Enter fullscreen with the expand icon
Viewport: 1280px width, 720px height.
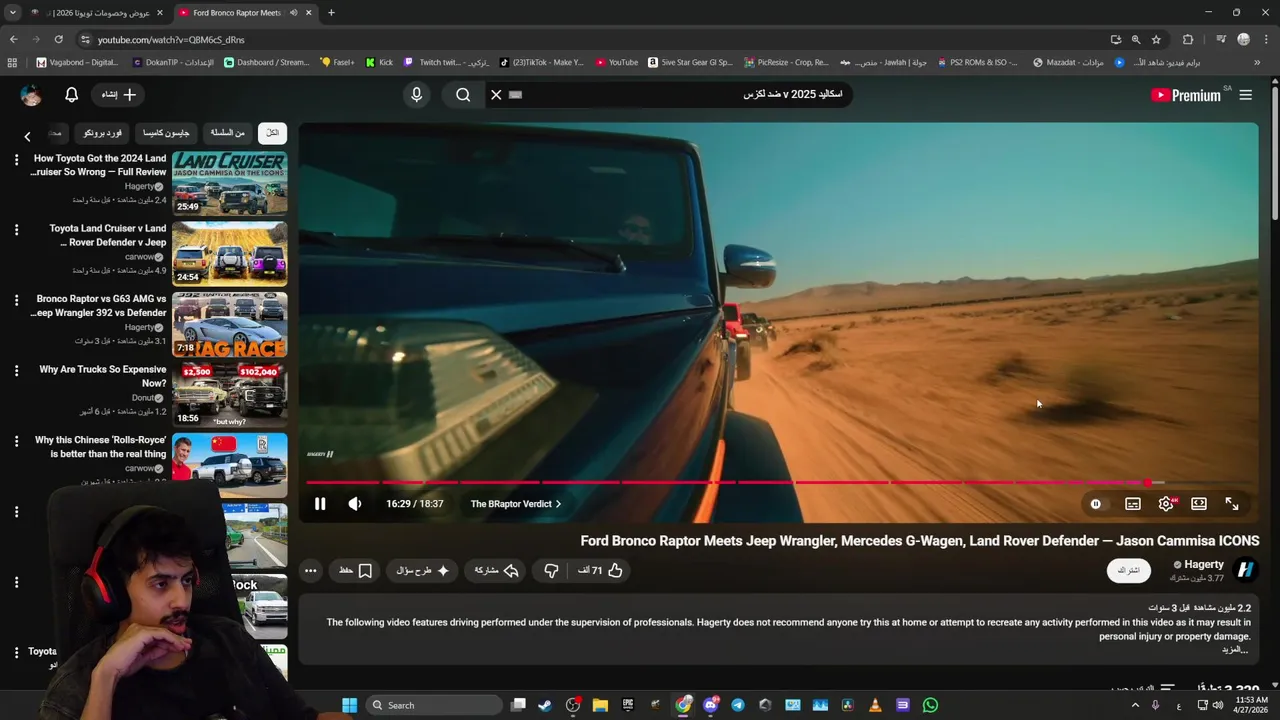pos(1232,504)
